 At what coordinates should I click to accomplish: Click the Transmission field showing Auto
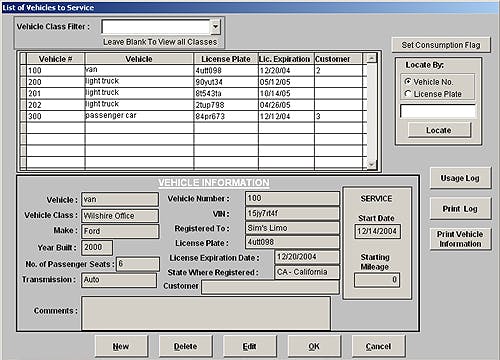[x=119, y=280]
